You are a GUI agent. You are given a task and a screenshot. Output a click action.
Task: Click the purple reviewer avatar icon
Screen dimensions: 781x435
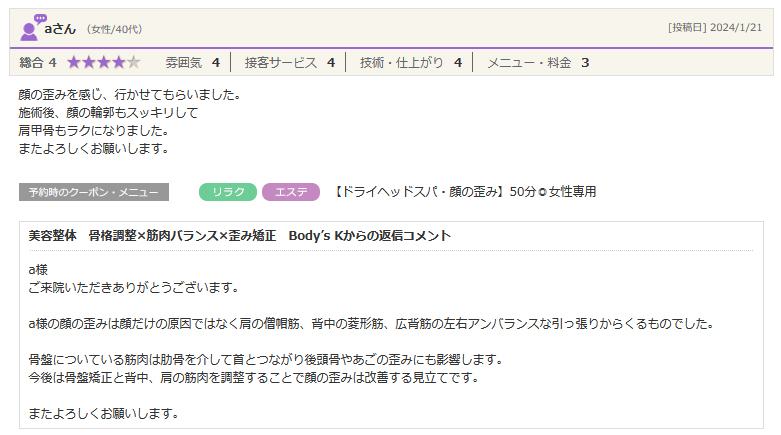pos(32,28)
